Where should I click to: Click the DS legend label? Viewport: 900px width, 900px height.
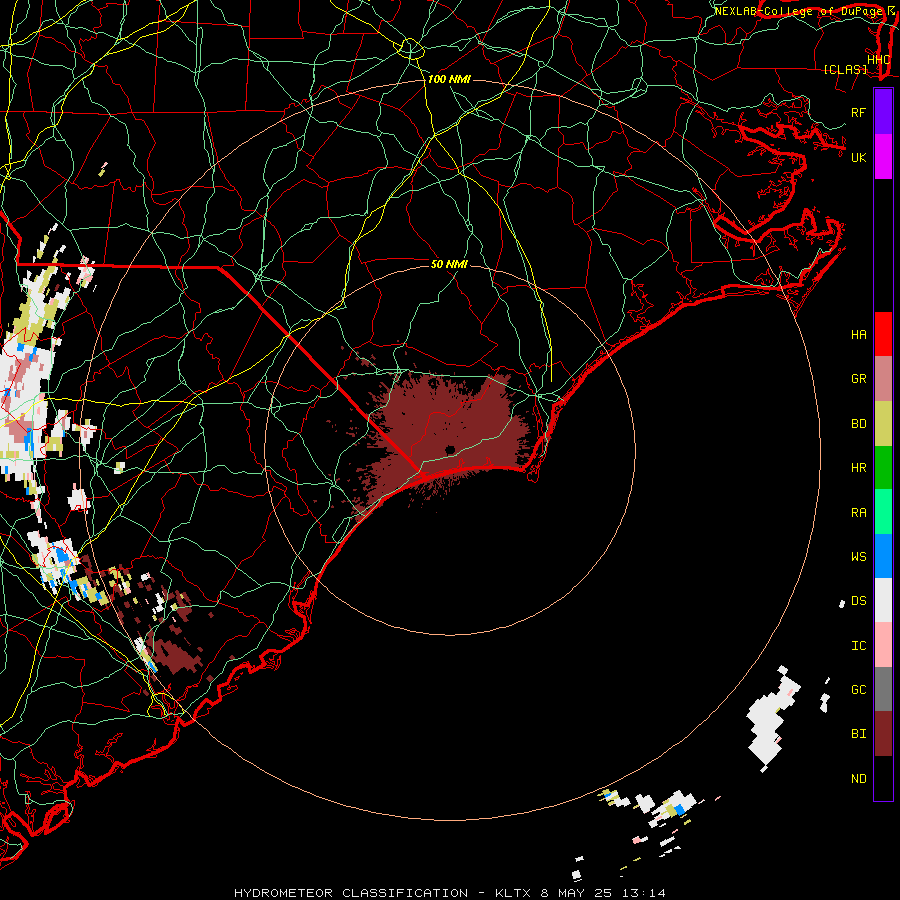coord(859,601)
